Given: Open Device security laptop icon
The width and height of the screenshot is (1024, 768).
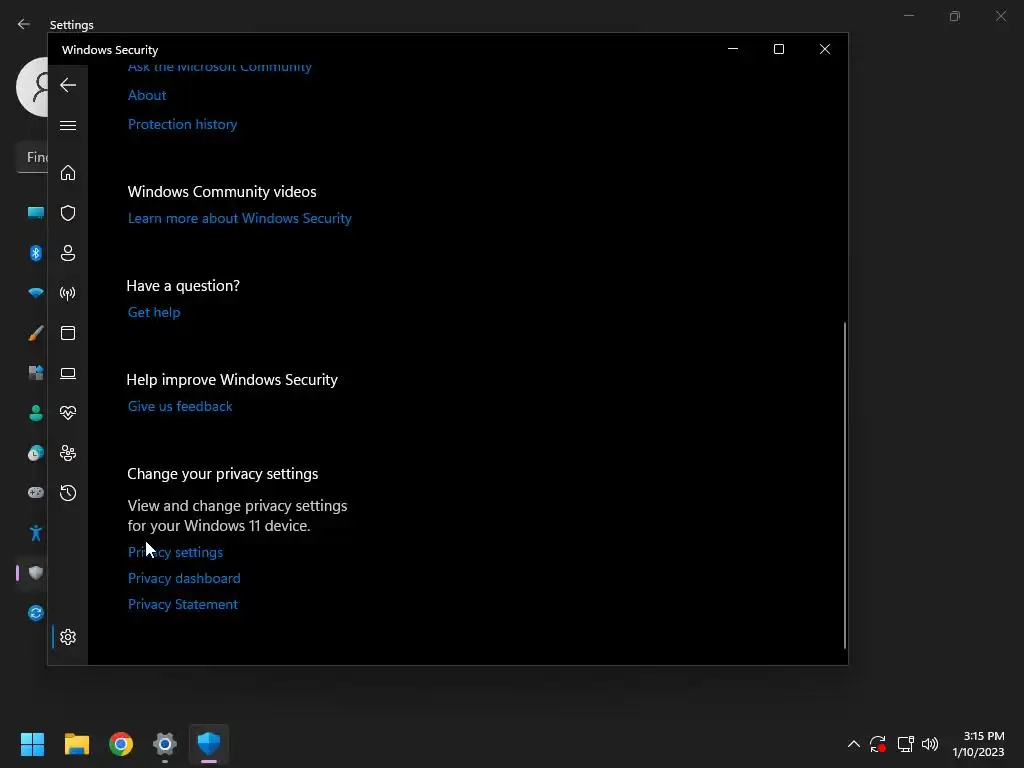Looking at the screenshot, I should [x=68, y=373].
